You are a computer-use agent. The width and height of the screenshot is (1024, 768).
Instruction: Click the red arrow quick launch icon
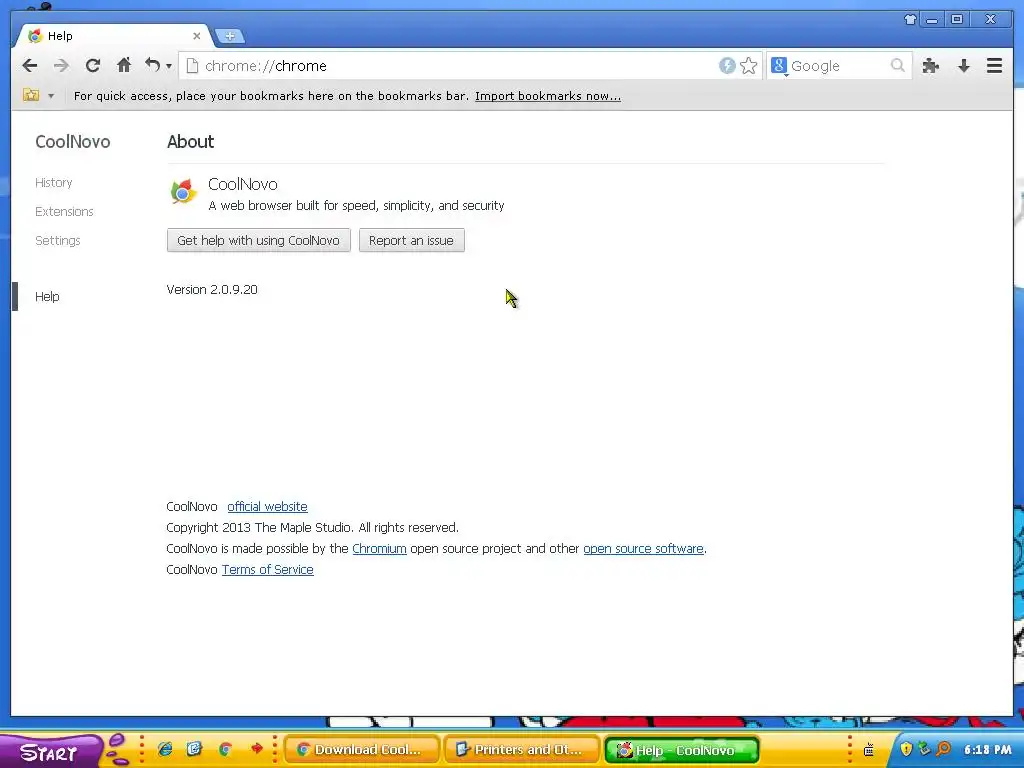pyautogui.click(x=257, y=748)
